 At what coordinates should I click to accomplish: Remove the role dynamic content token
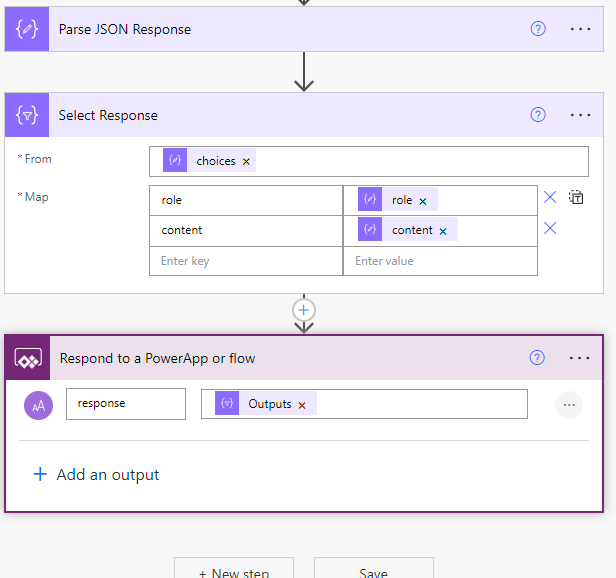[423, 202]
